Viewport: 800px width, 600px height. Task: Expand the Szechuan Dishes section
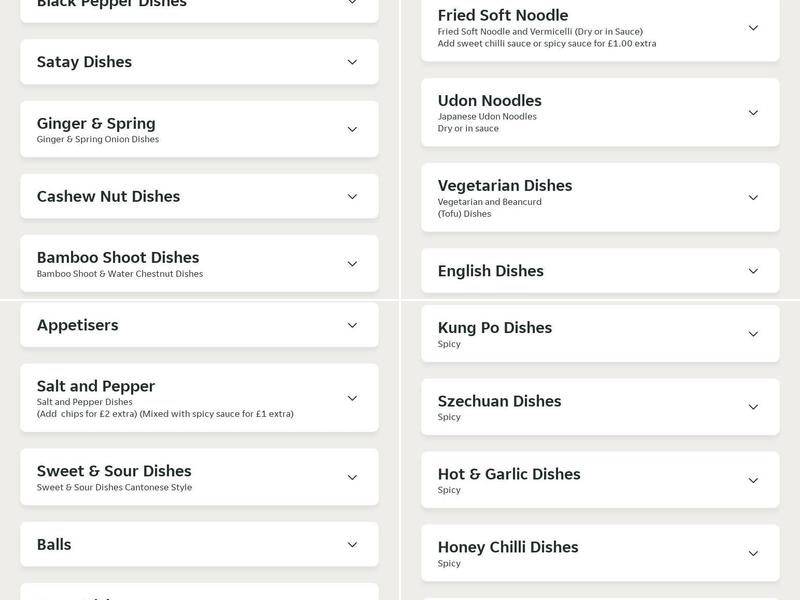coord(753,407)
